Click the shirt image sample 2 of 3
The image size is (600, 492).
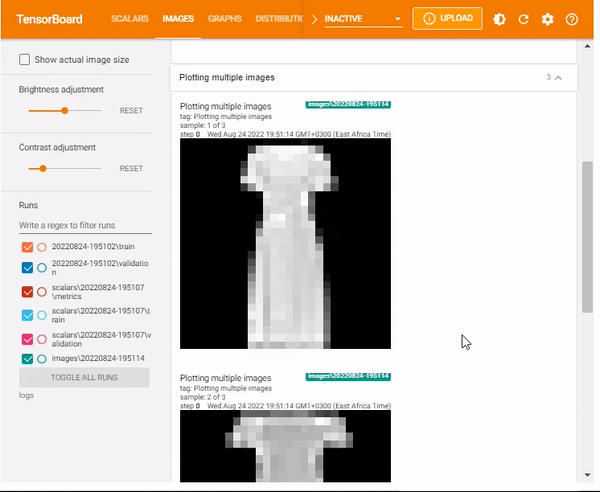pos(285,446)
